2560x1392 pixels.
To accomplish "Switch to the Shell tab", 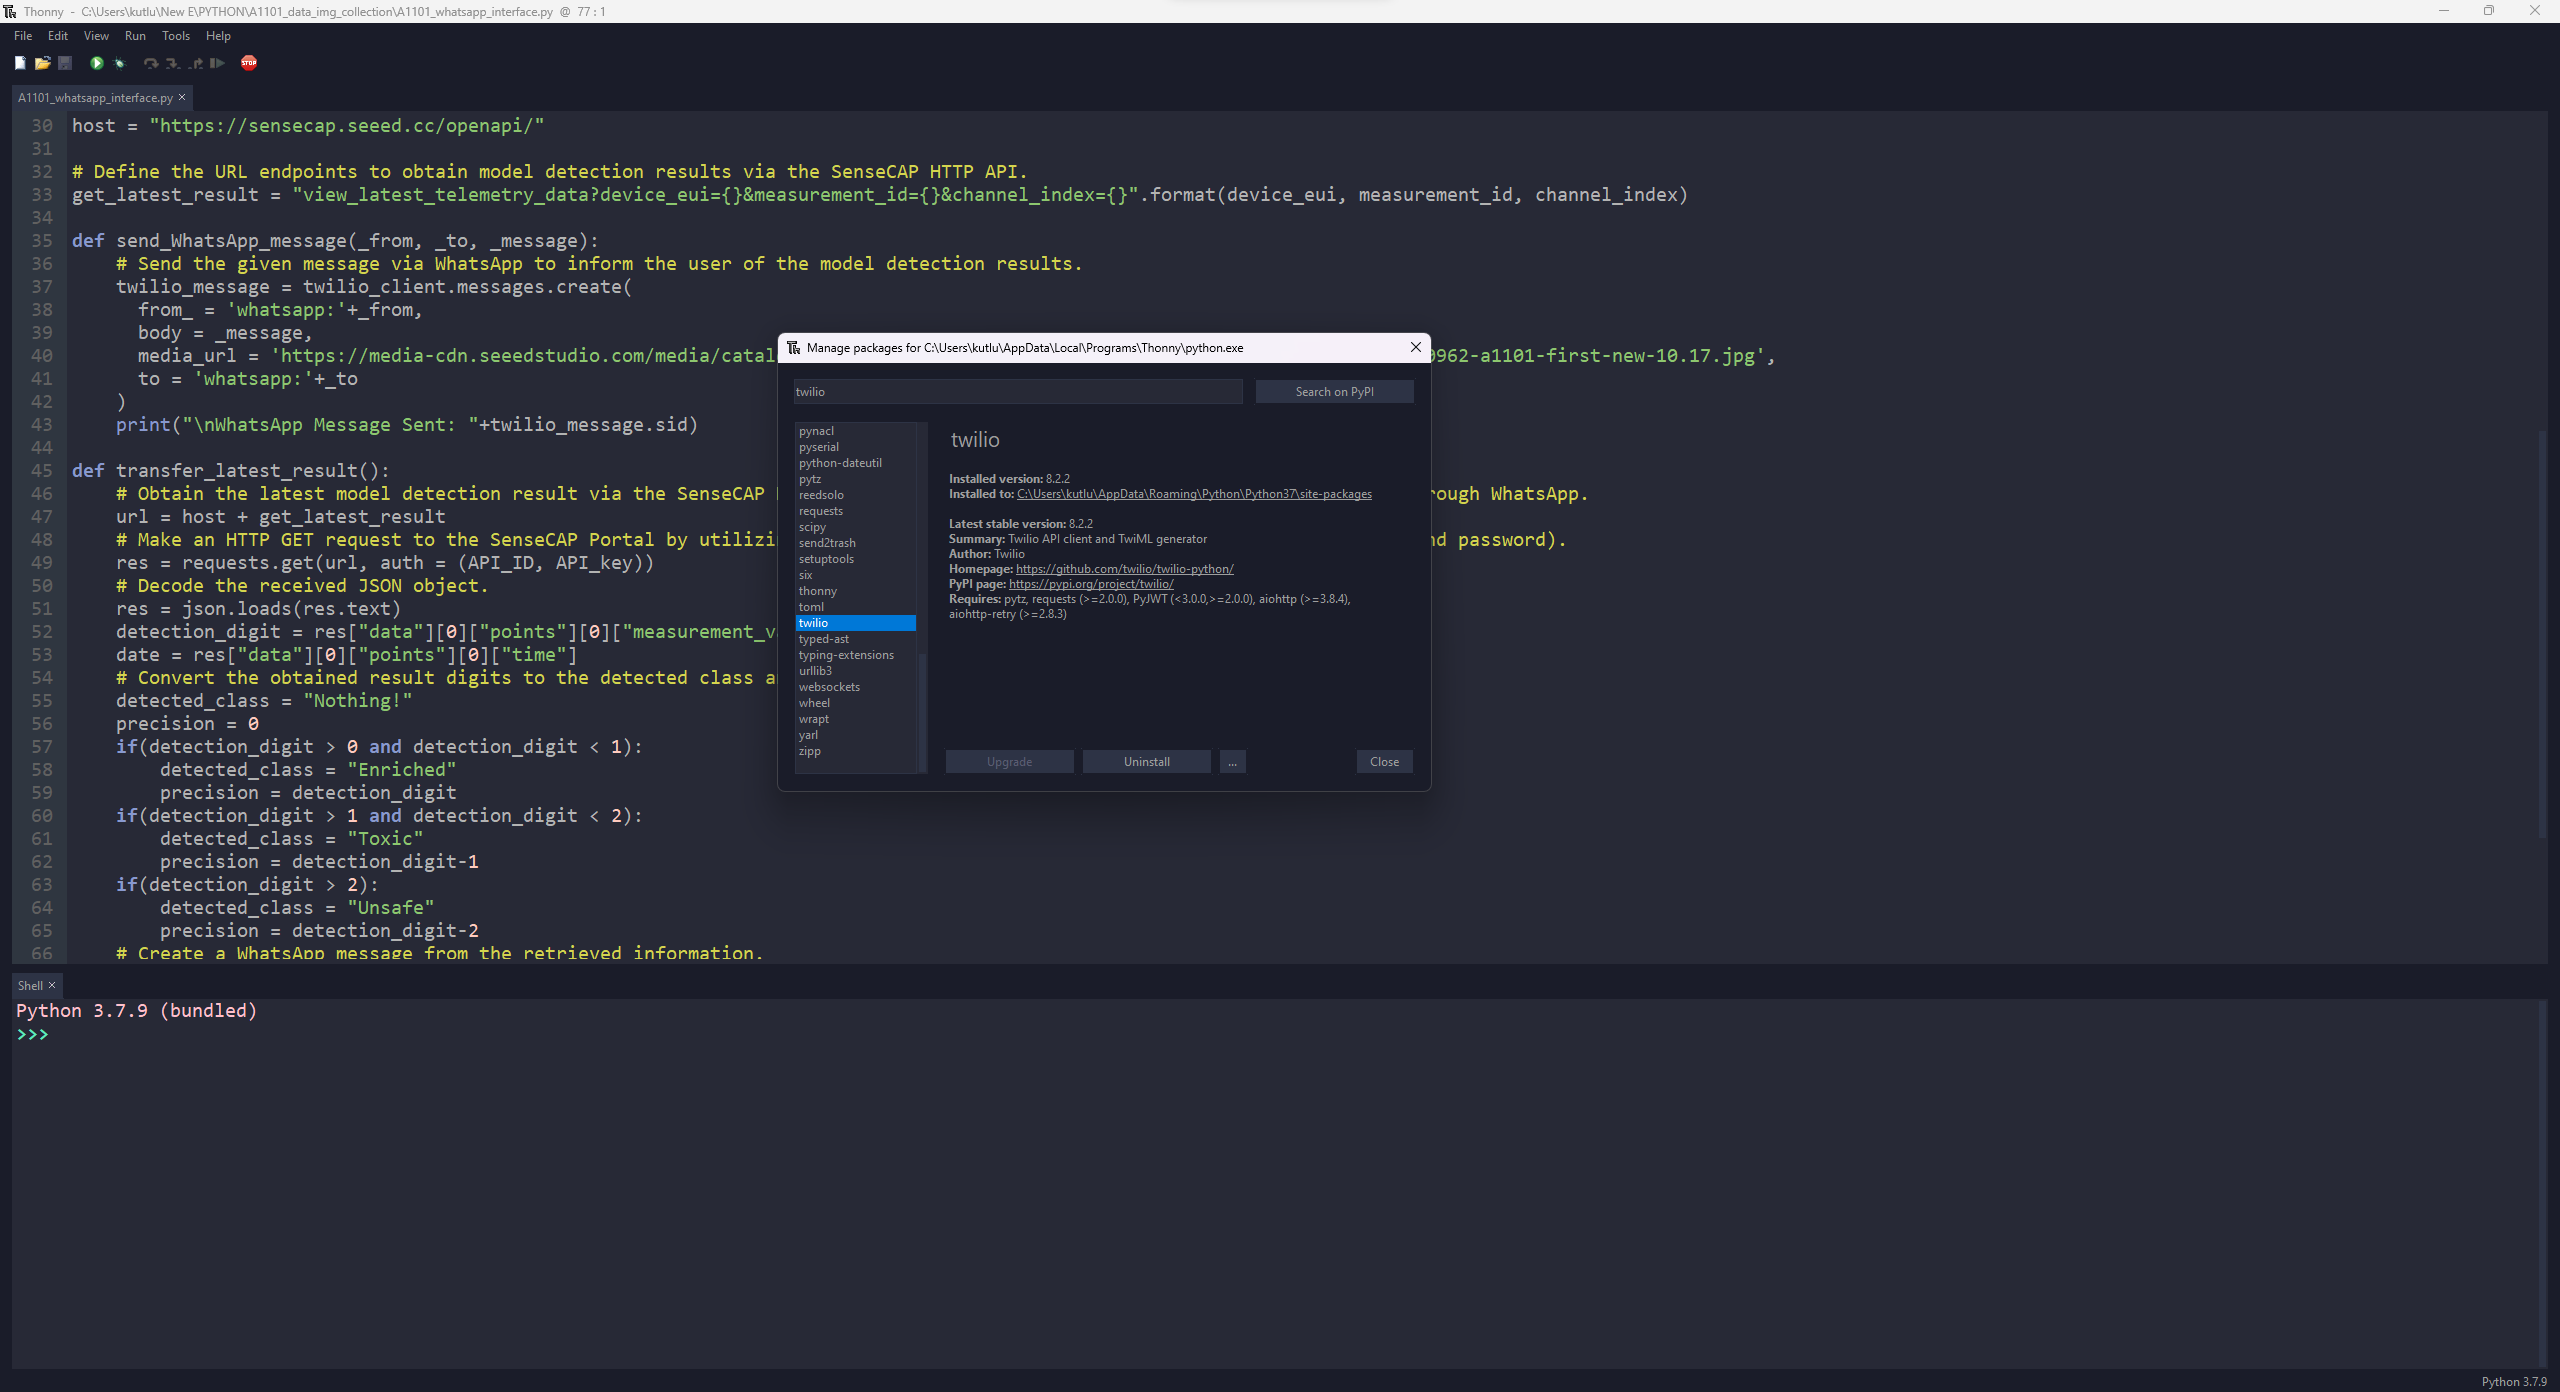I will (30, 985).
